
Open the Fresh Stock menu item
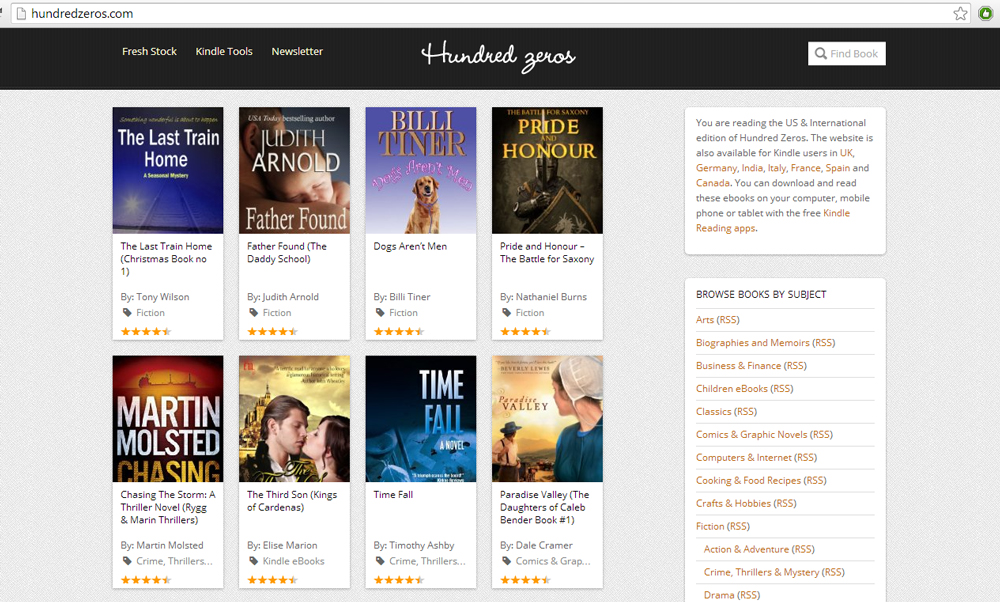(149, 51)
